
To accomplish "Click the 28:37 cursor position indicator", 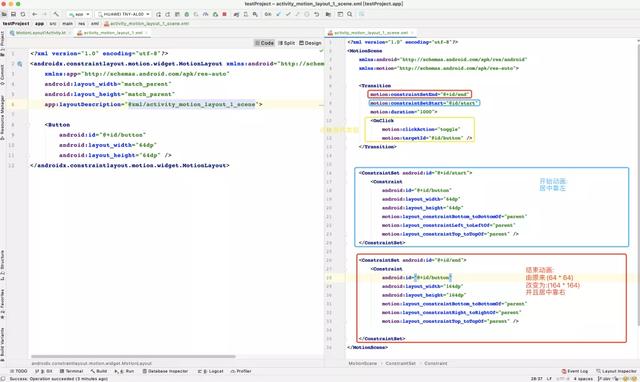I will tap(536, 379).
